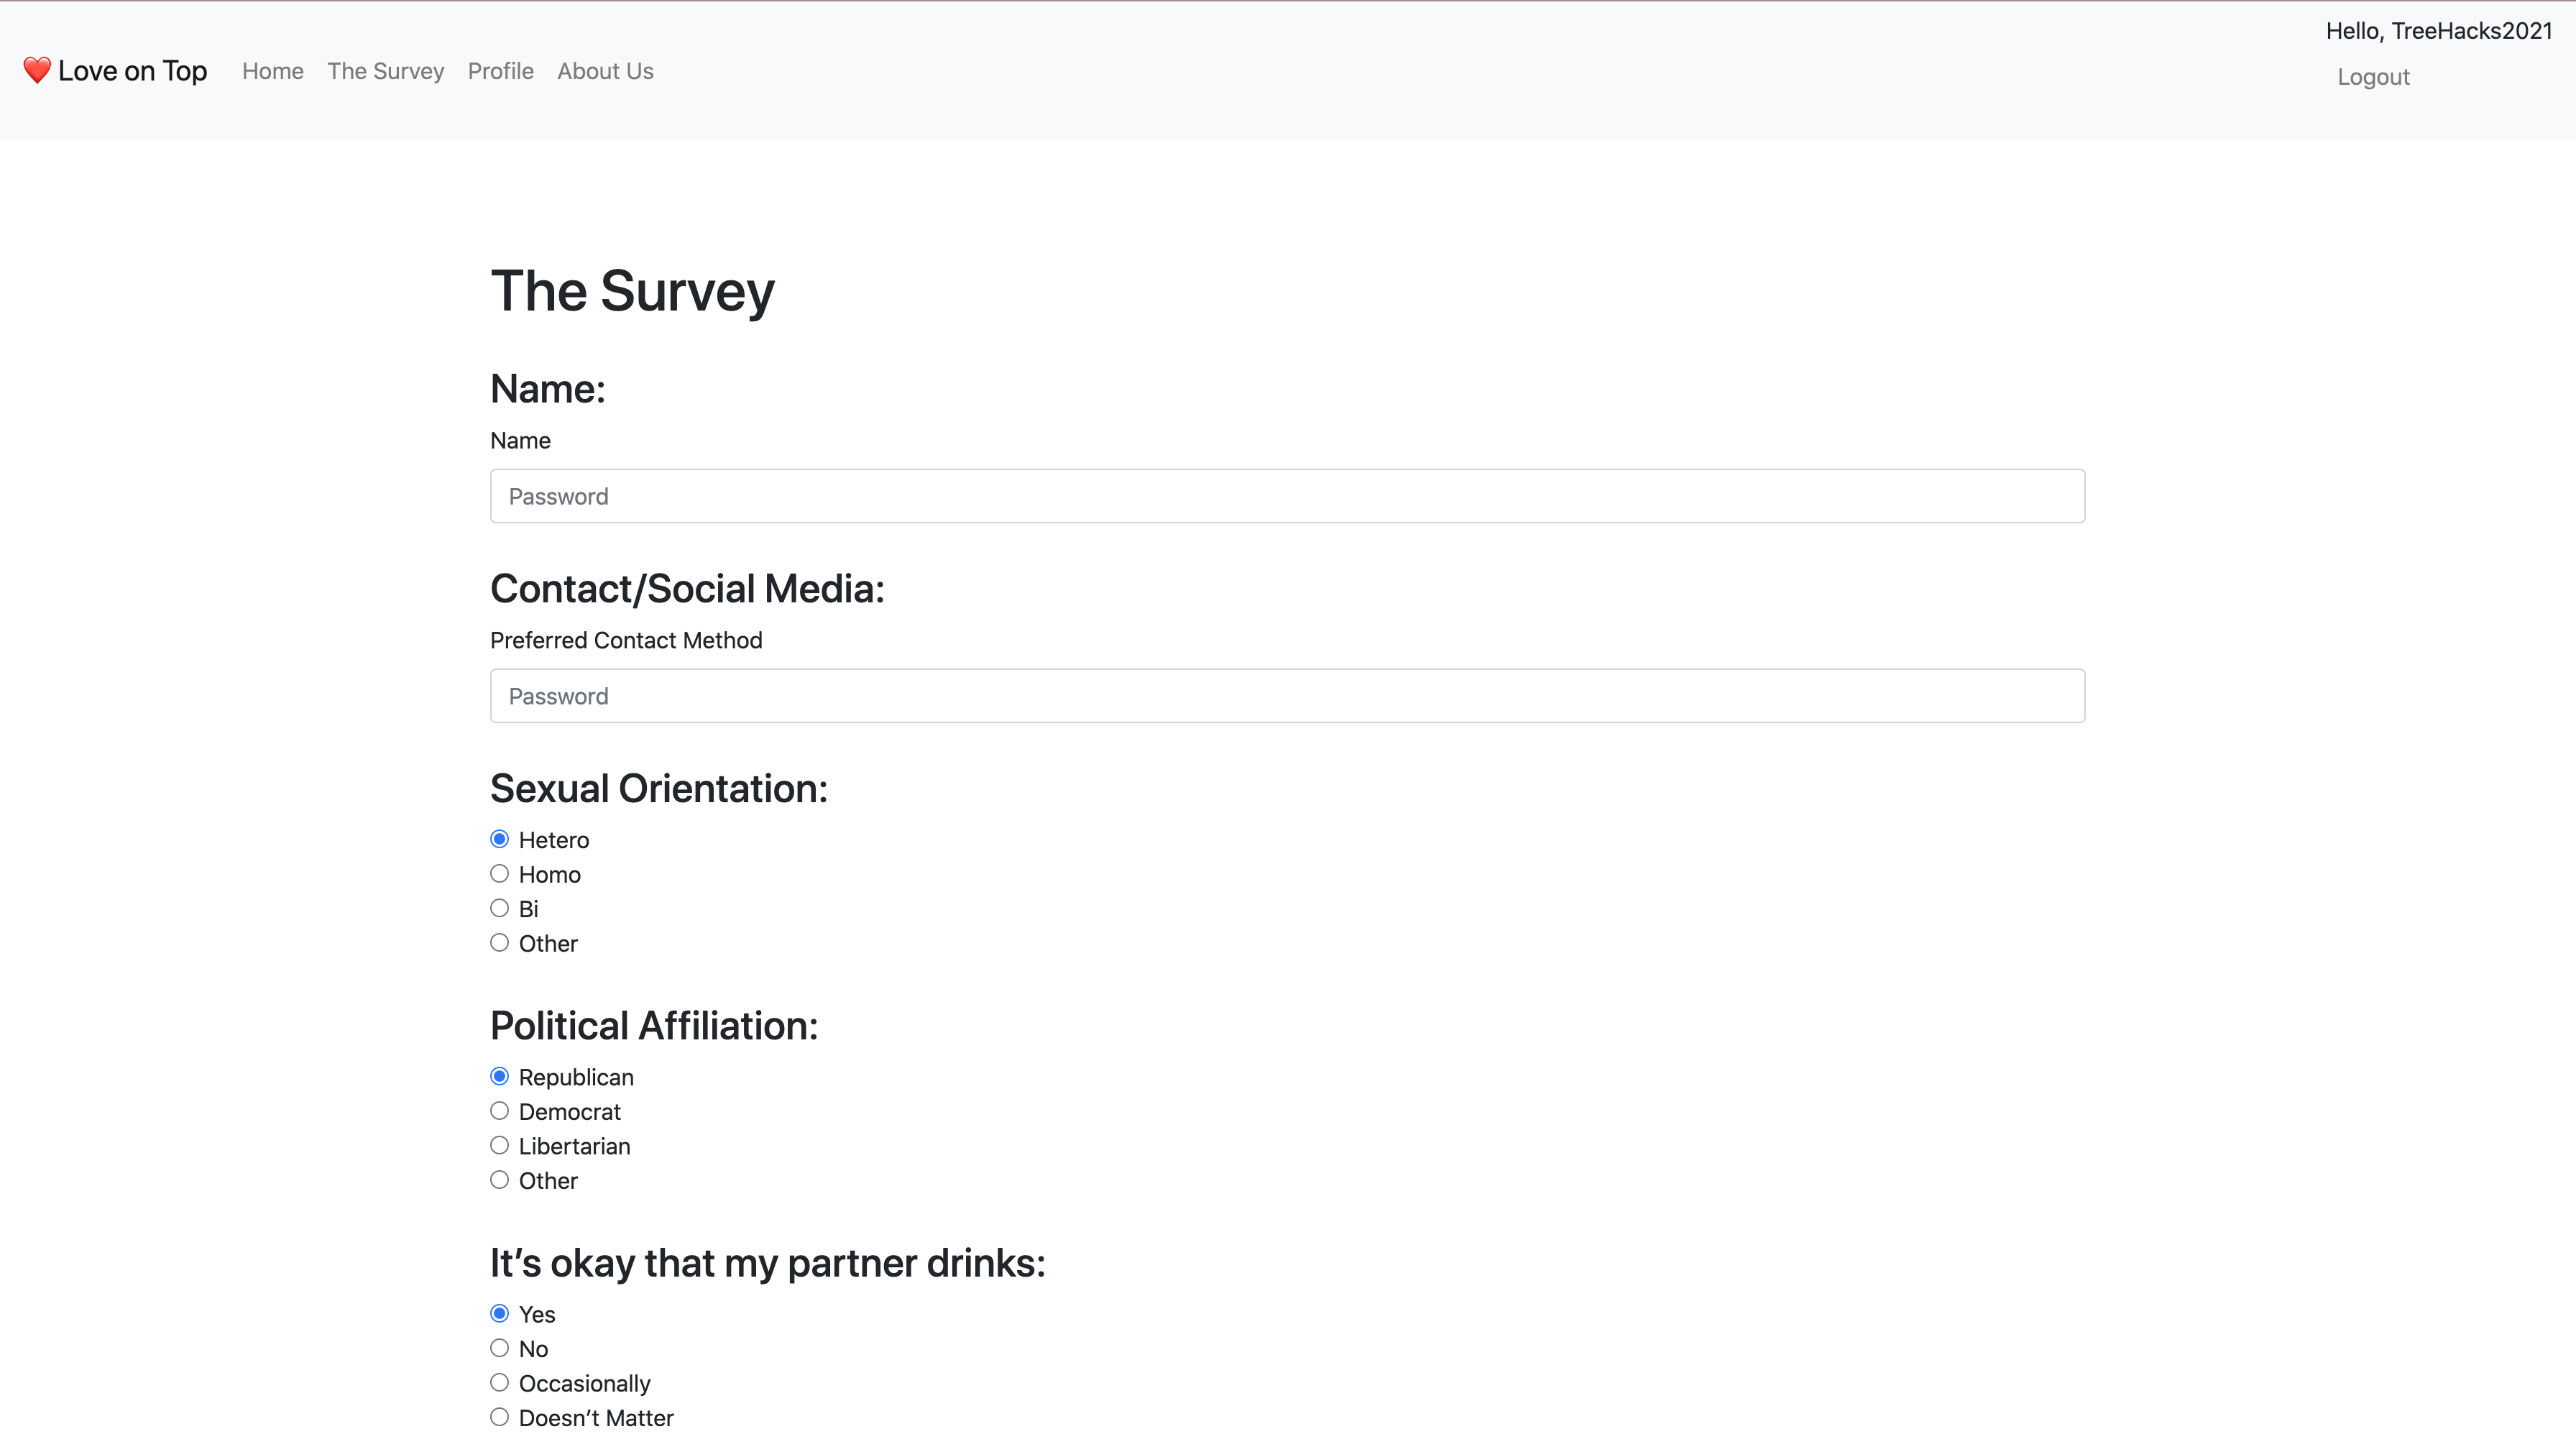Click the red heart logo icon

(37, 70)
